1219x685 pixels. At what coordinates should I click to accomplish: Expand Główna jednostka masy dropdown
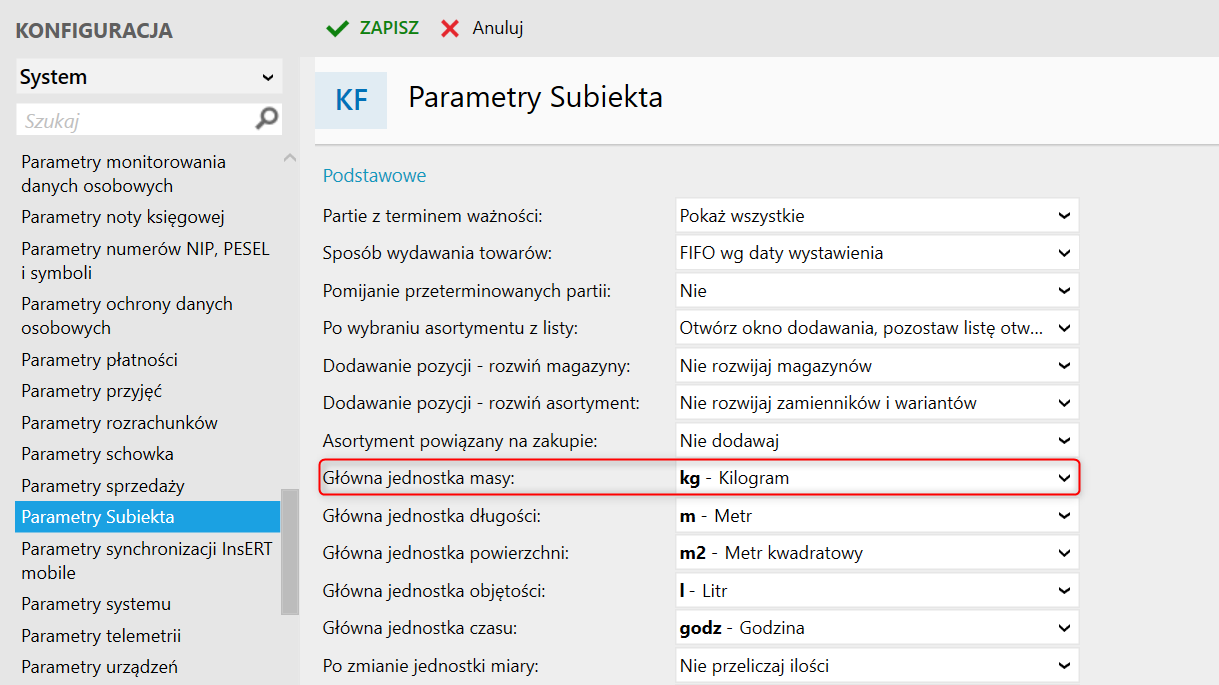pyautogui.click(x=876, y=478)
